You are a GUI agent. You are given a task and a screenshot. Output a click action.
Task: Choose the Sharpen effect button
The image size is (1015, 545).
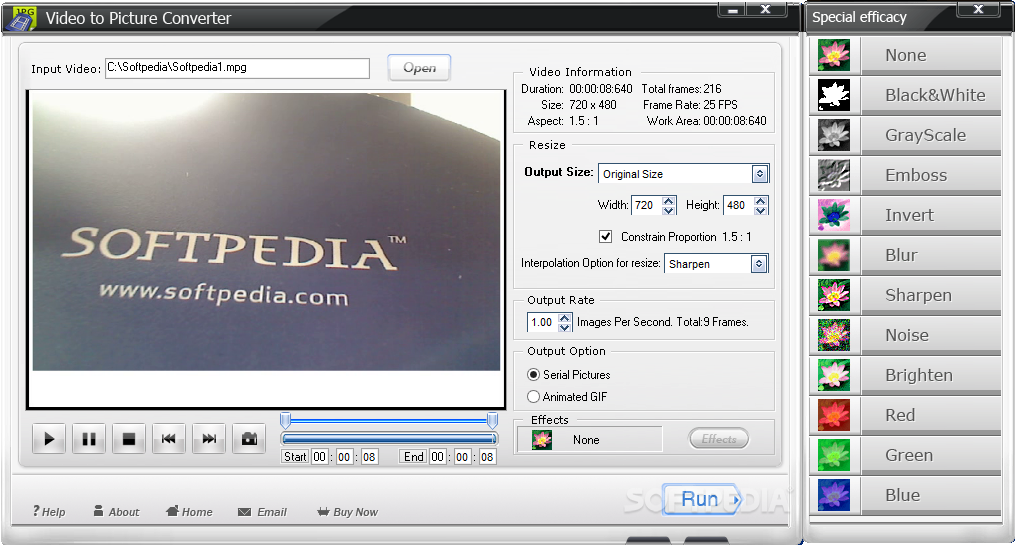coord(931,296)
